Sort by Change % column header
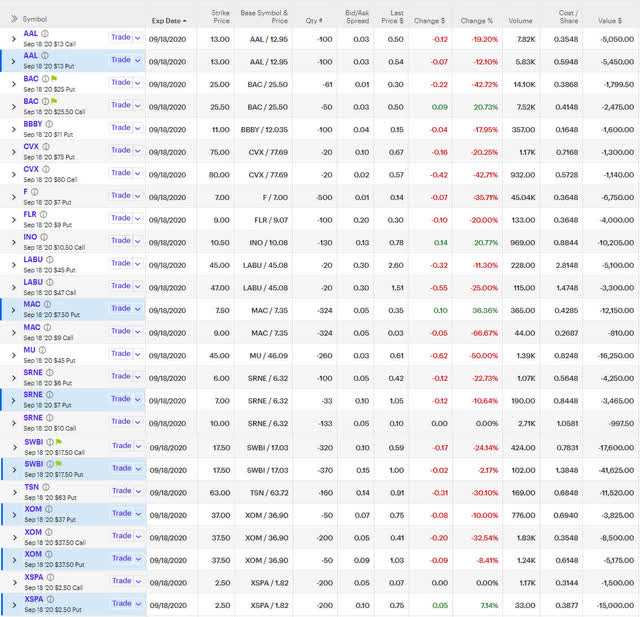 476,21
